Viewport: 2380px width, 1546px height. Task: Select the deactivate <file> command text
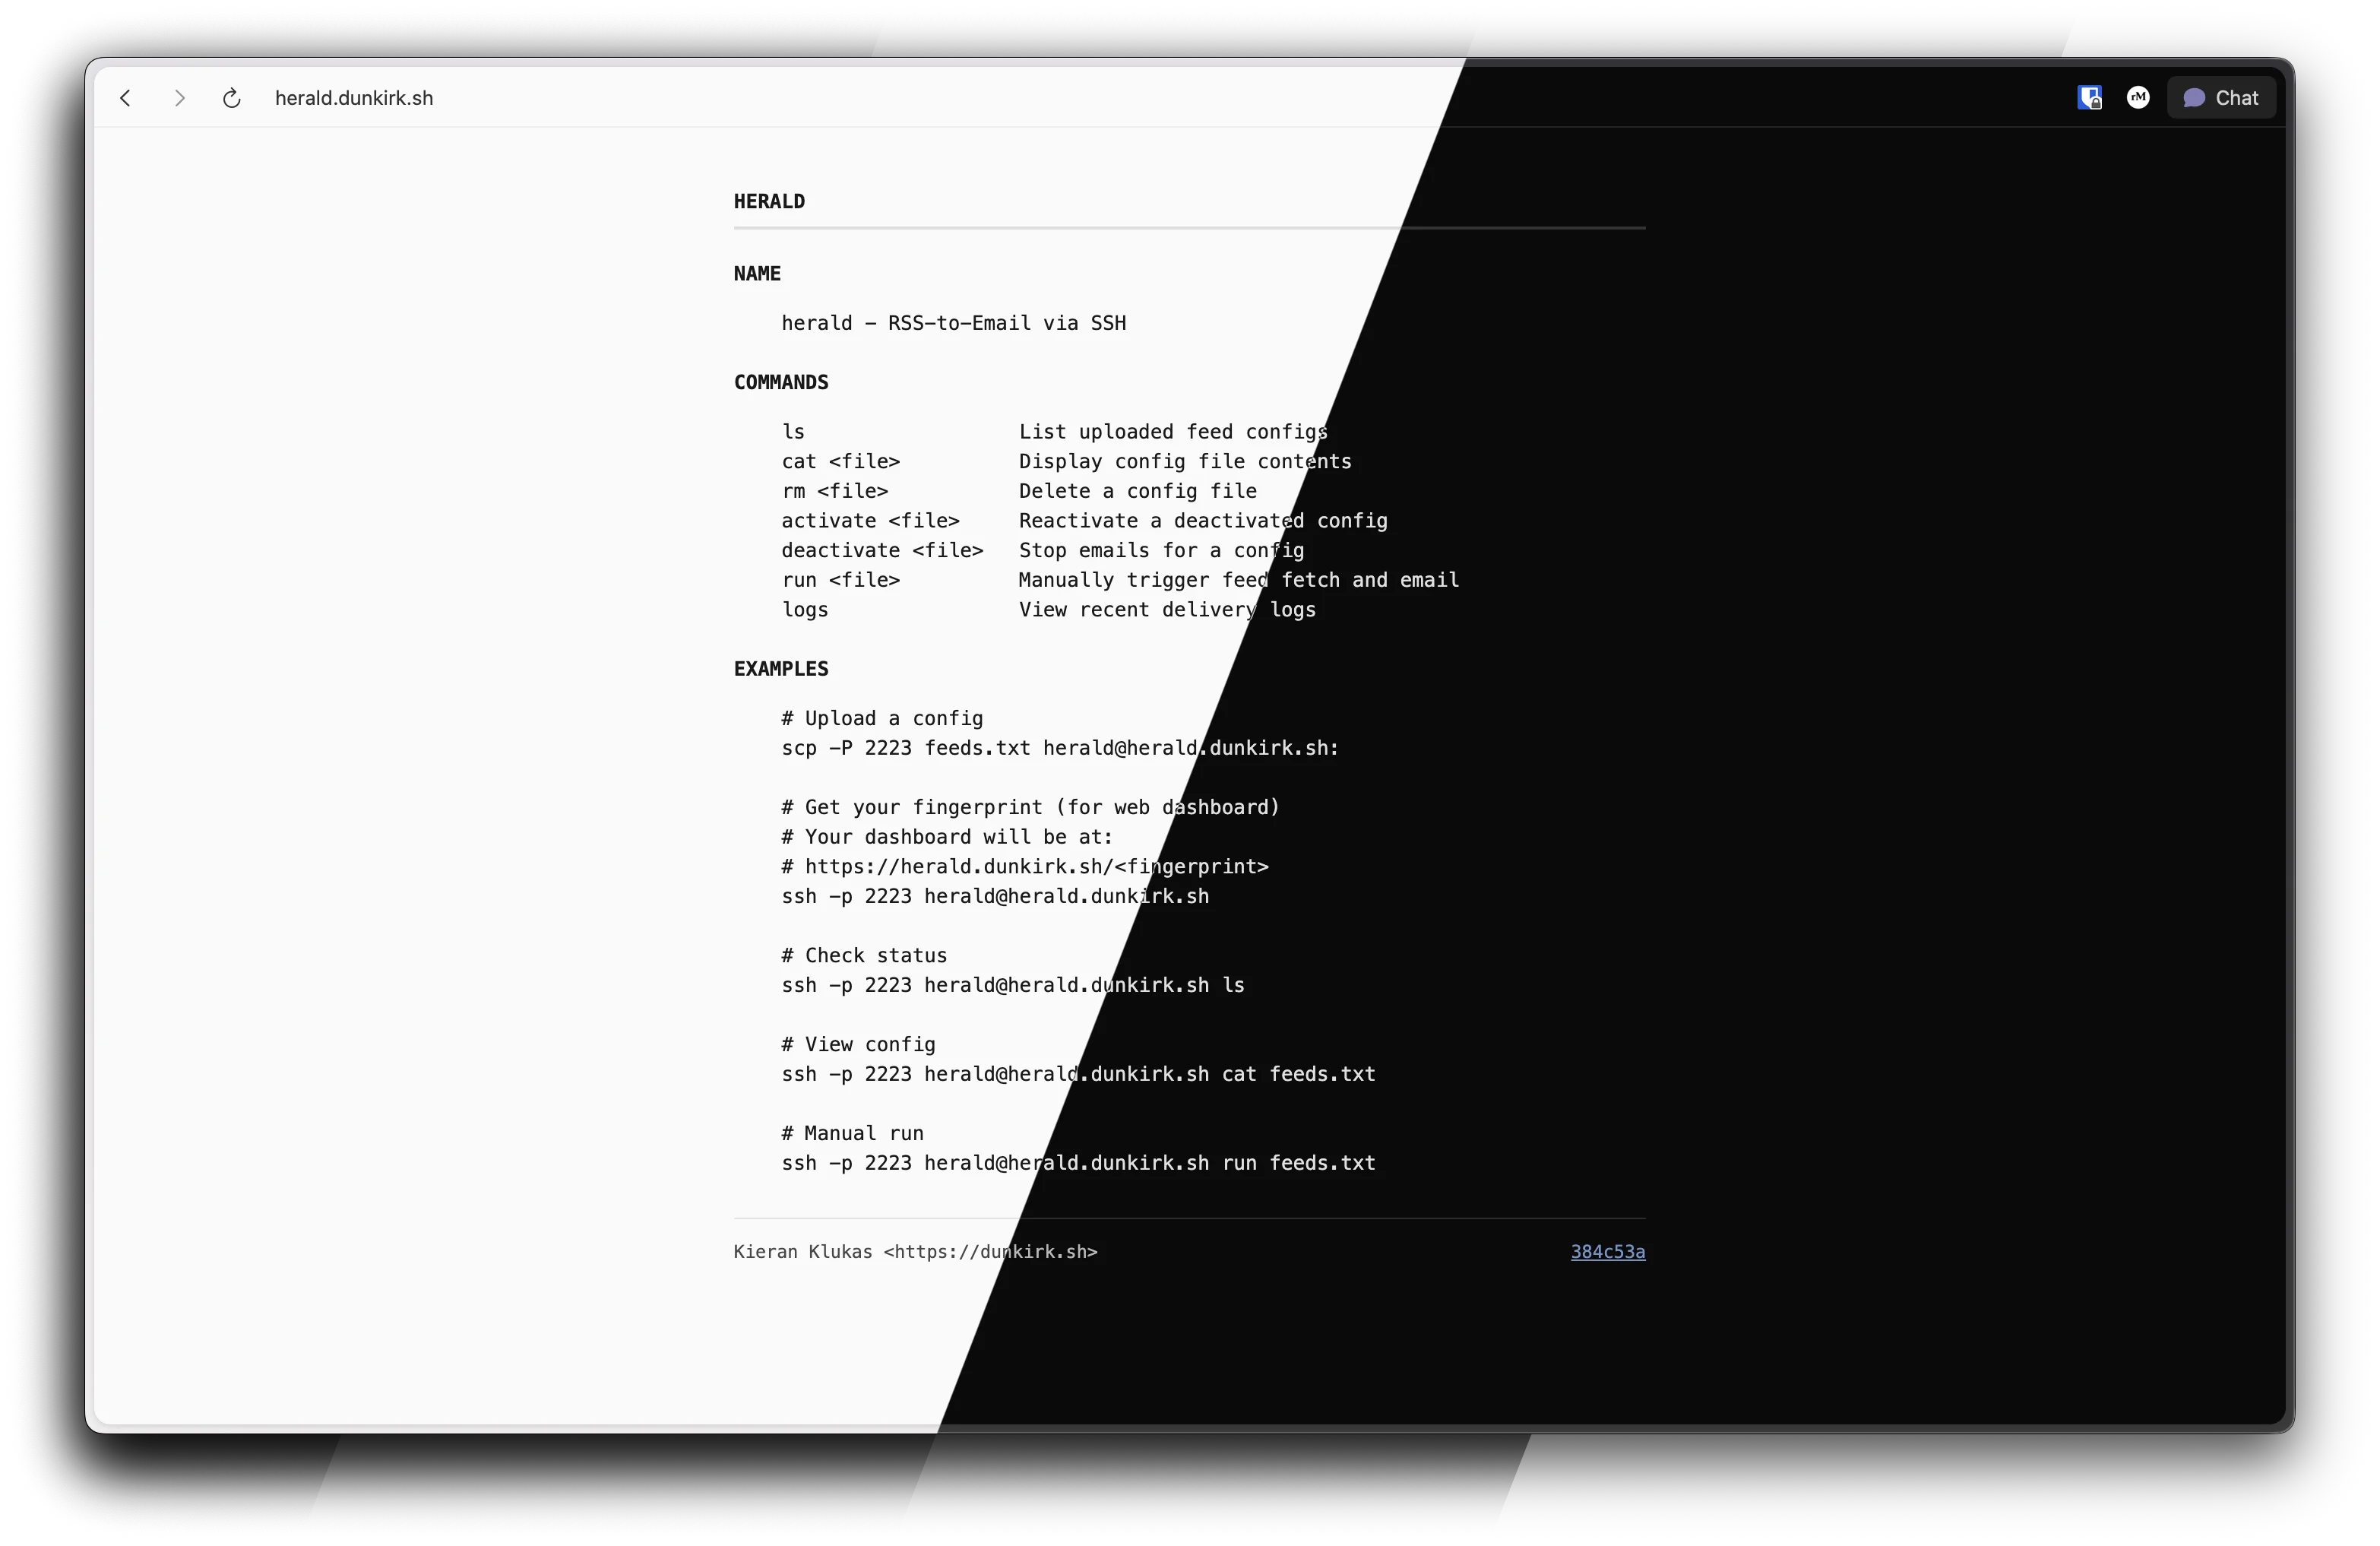click(x=882, y=550)
